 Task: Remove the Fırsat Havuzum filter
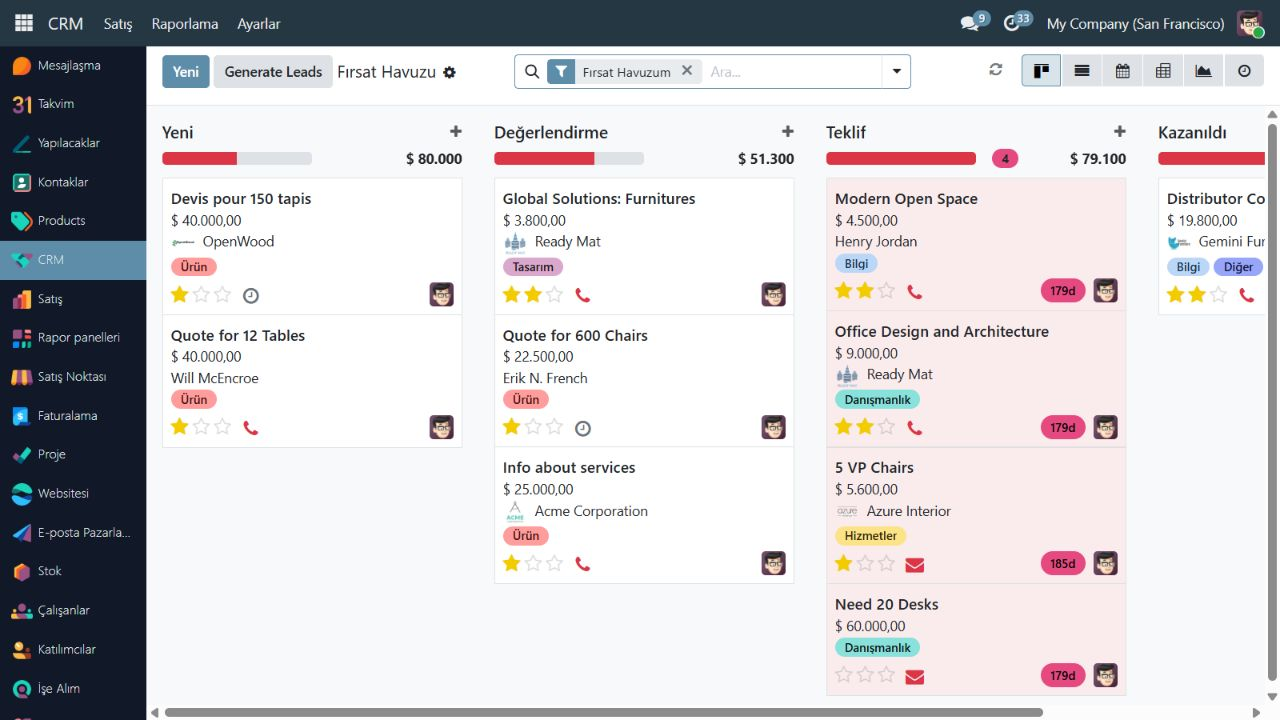[x=687, y=71]
